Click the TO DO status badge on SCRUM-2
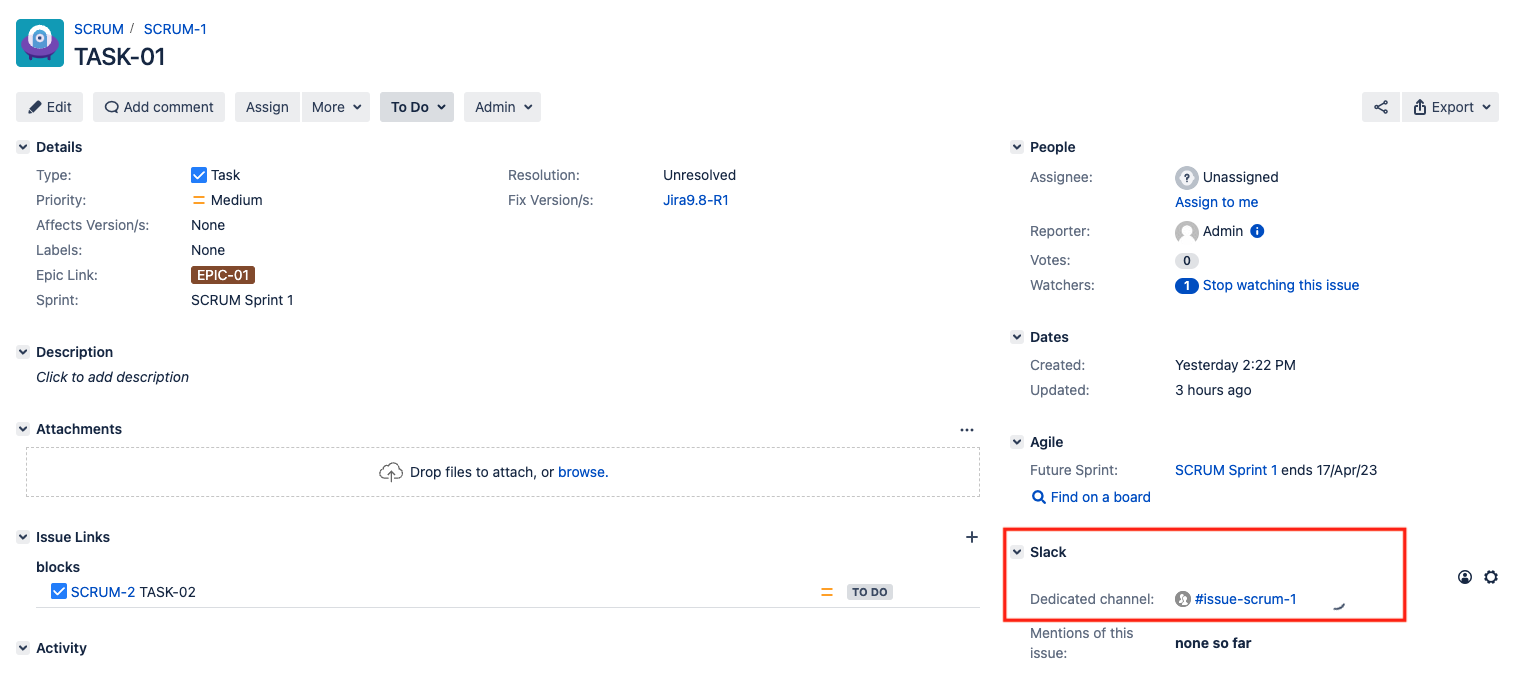The image size is (1518, 679). click(870, 592)
